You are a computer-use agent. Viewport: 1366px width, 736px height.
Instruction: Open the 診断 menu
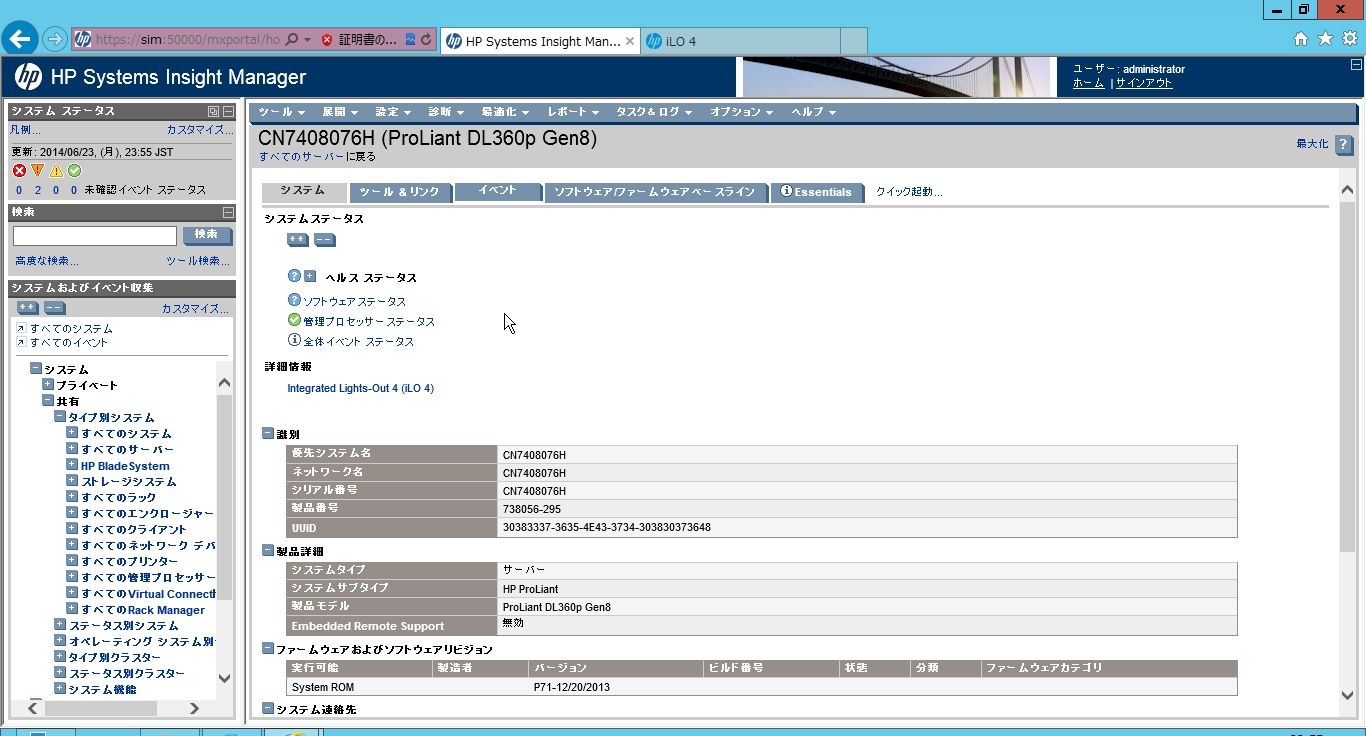click(x=445, y=112)
